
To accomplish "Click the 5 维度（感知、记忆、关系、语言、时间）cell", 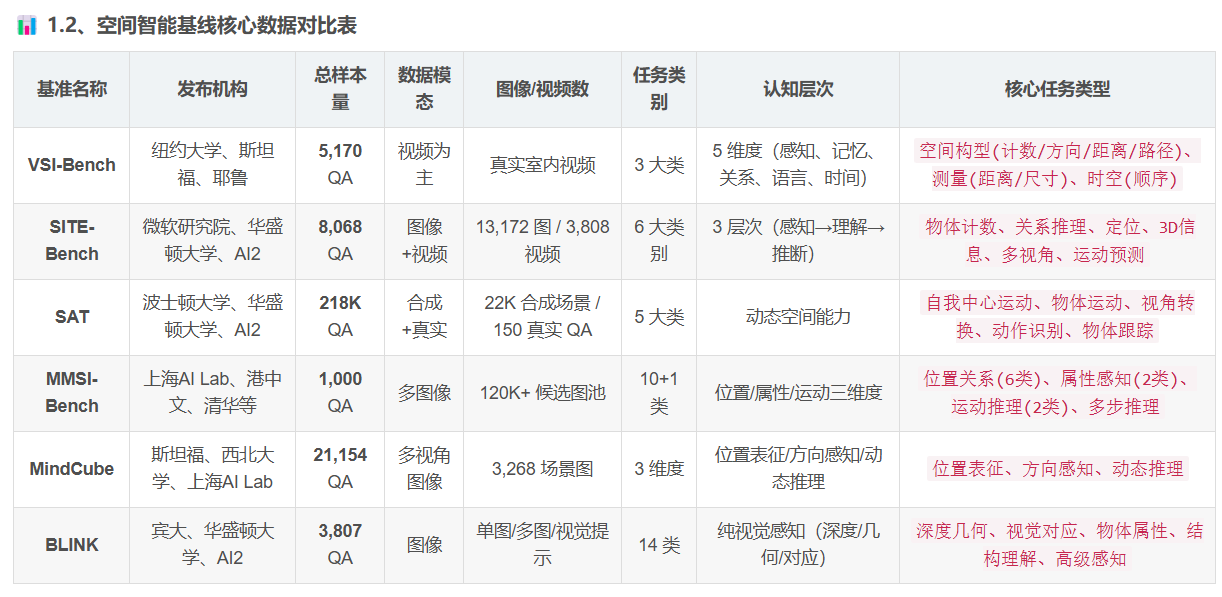I will click(798, 165).
